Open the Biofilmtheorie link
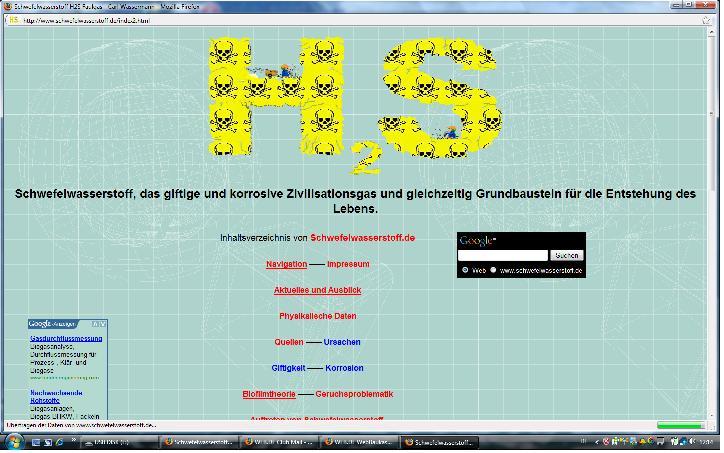 [x=268, y=394]
